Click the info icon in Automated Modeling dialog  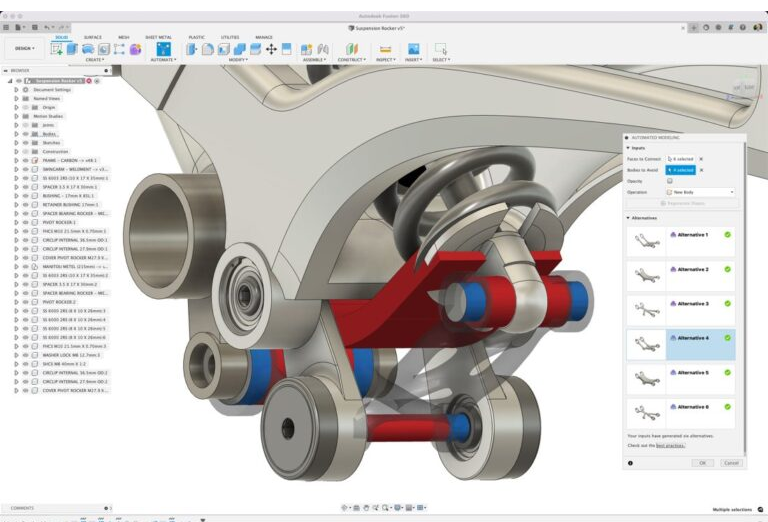coord(630,463)
